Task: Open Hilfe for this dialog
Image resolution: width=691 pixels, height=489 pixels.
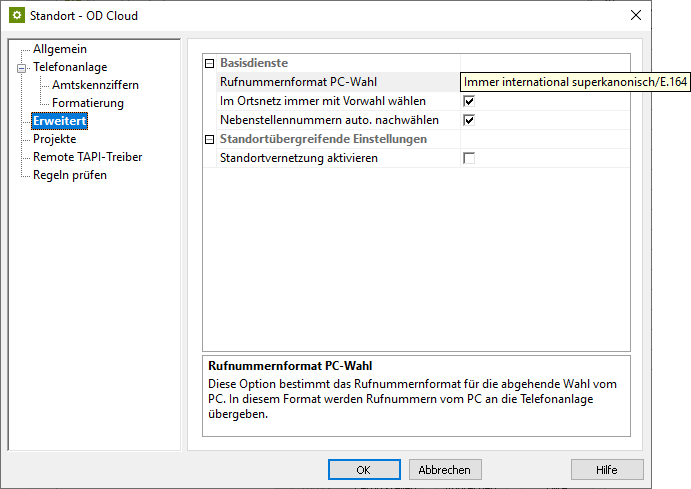Action: coord(606,469)
